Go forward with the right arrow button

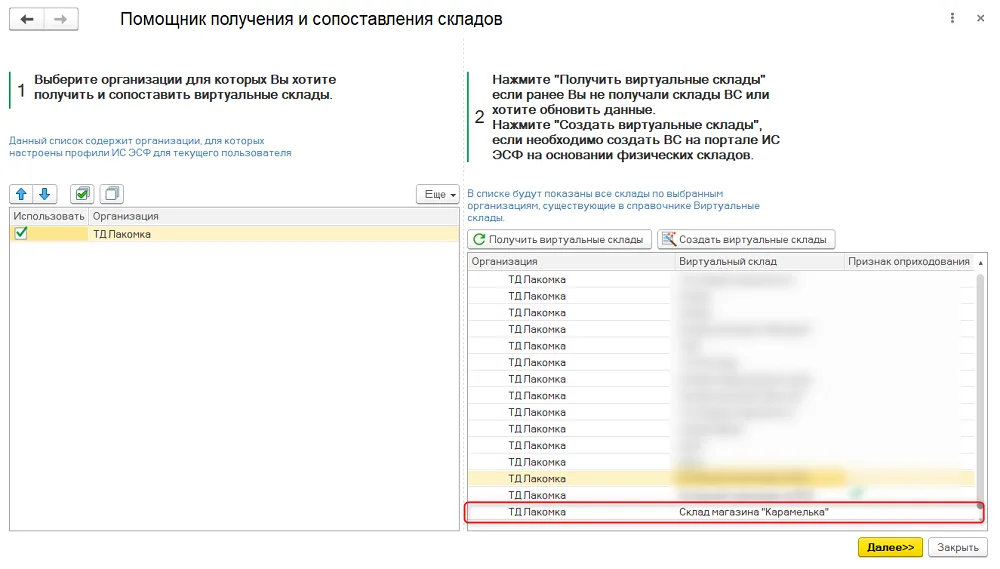click(61, 19)
